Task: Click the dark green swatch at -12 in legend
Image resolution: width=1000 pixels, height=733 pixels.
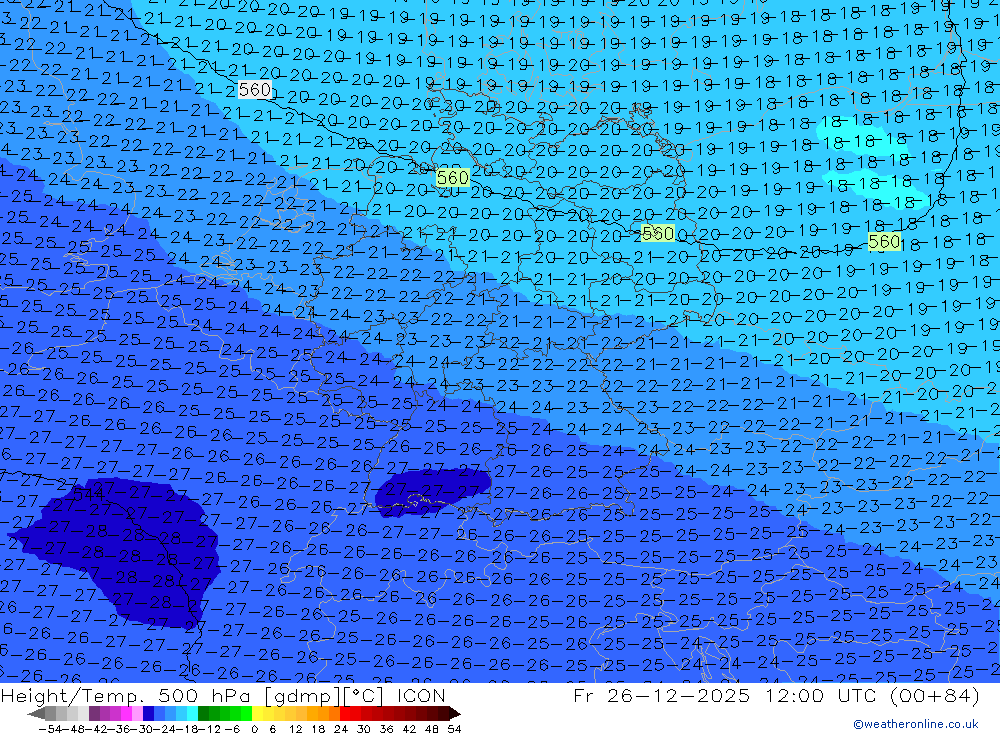Action: 203,713
